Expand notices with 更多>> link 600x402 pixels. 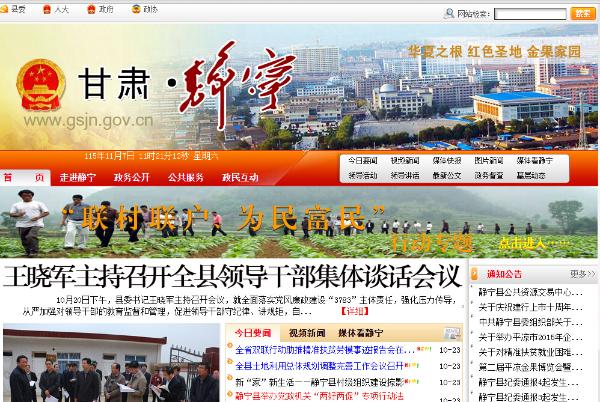(x=582, y=274)
